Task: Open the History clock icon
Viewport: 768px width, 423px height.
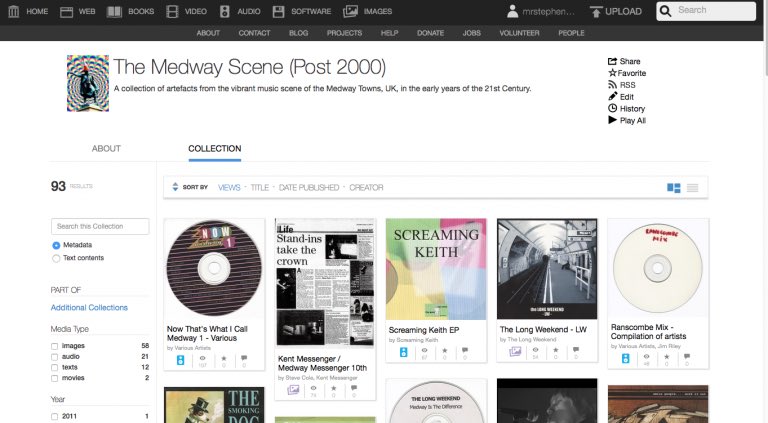Action: pyautogui.click(x=612, y=108)
